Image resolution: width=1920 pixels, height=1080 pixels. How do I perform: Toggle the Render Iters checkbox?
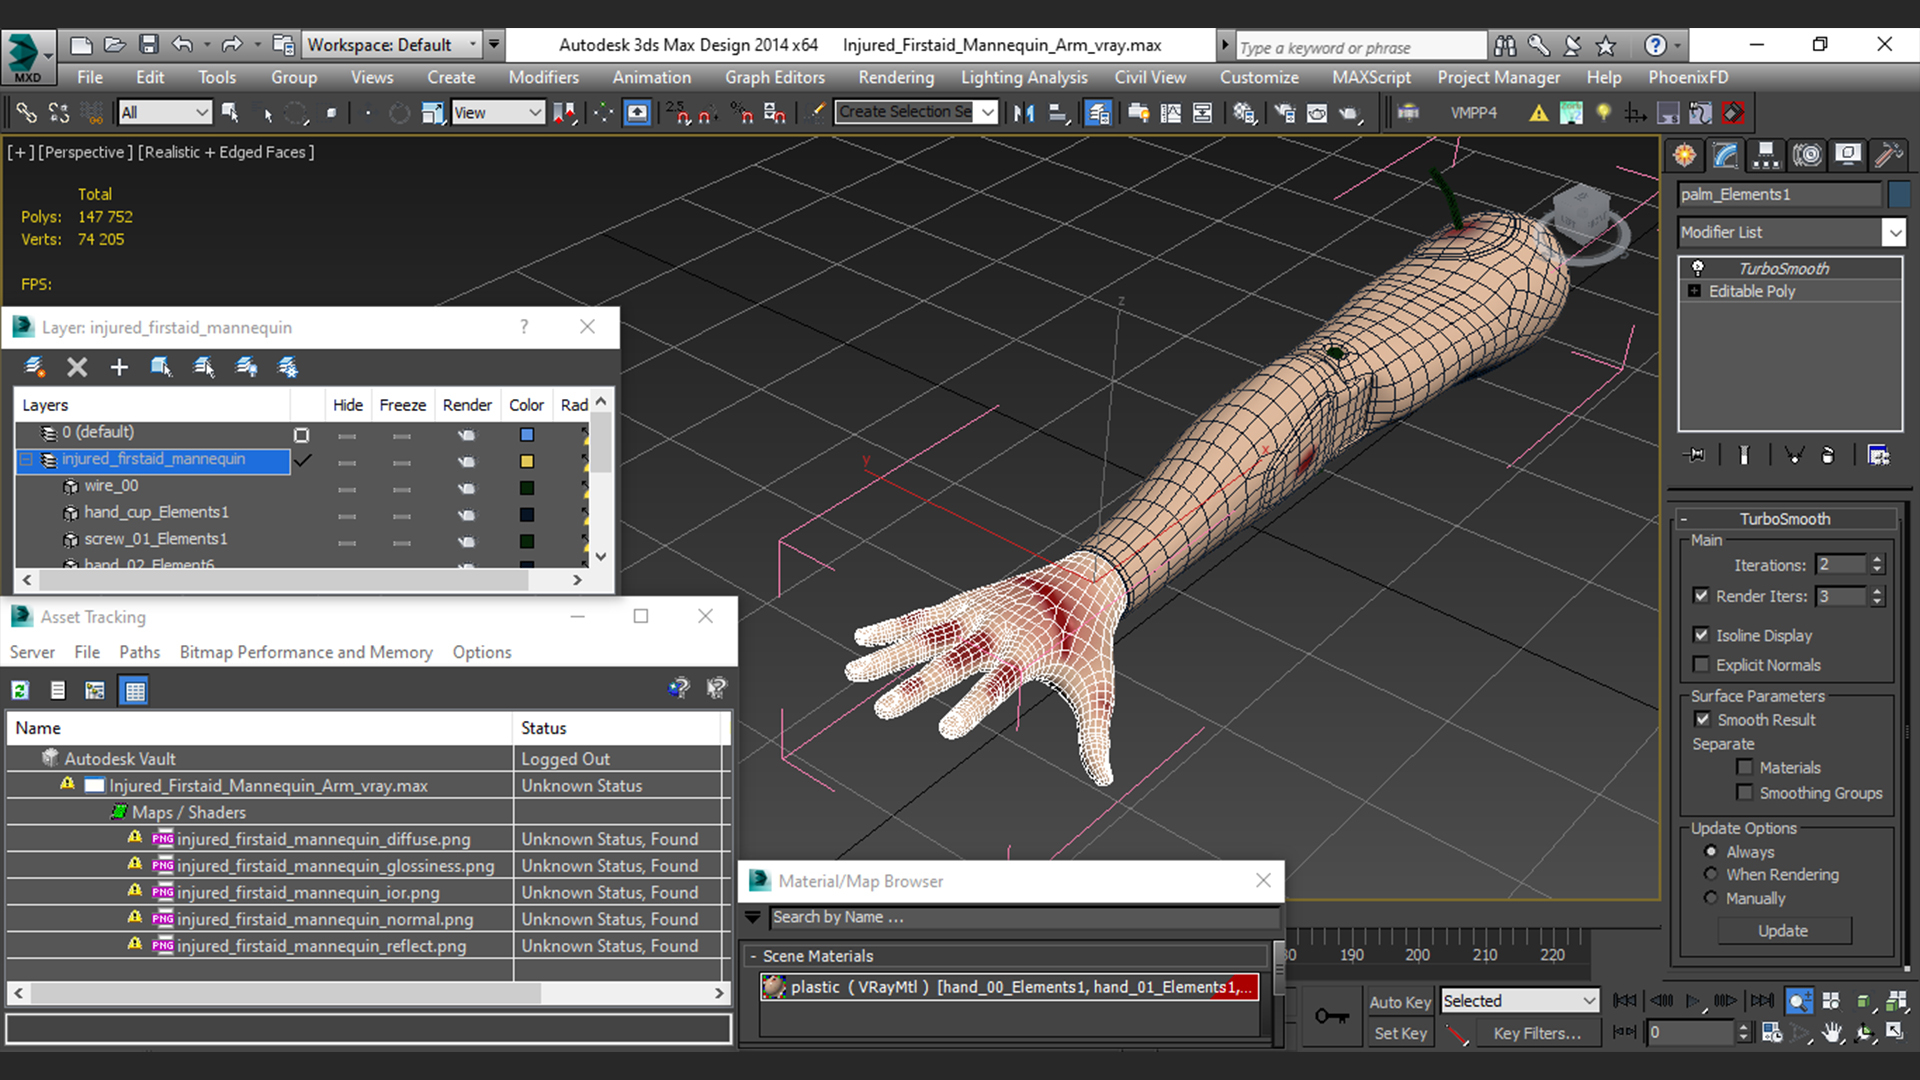tap(1701, 595)
